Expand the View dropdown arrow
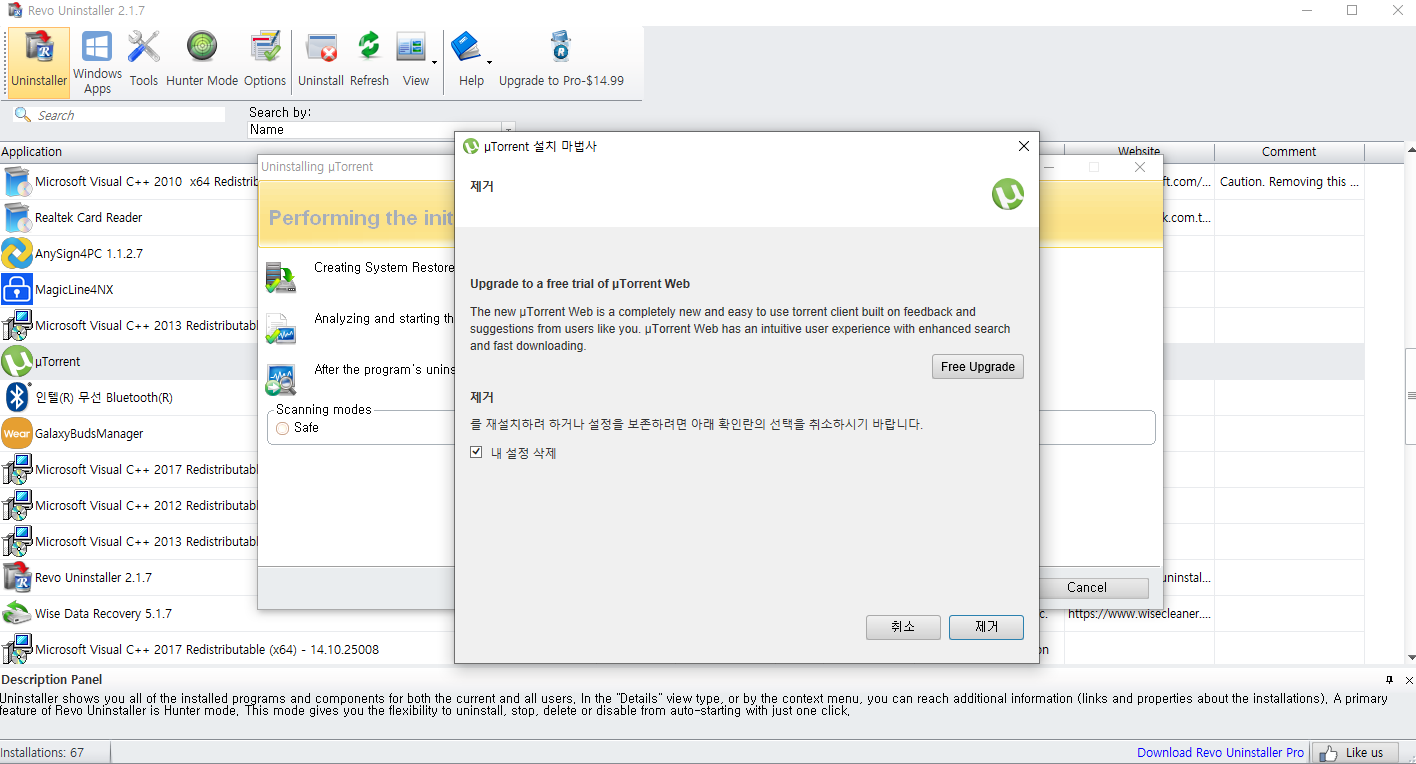The height and width of the screenshot is (764, 1416). [x=435, y=62]
